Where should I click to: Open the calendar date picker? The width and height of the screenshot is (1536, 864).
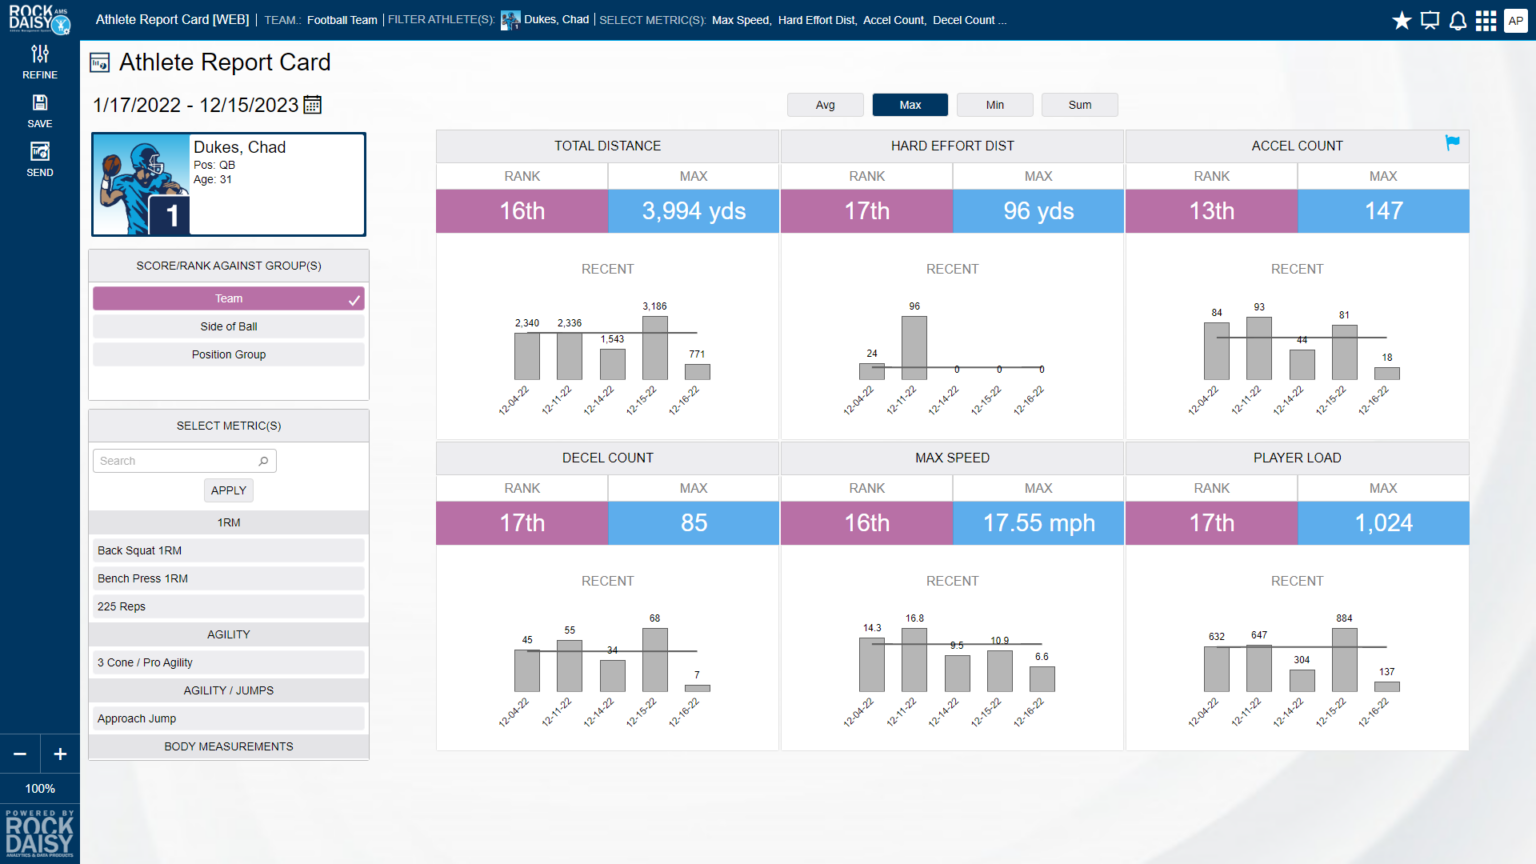[x=311, y=104]
